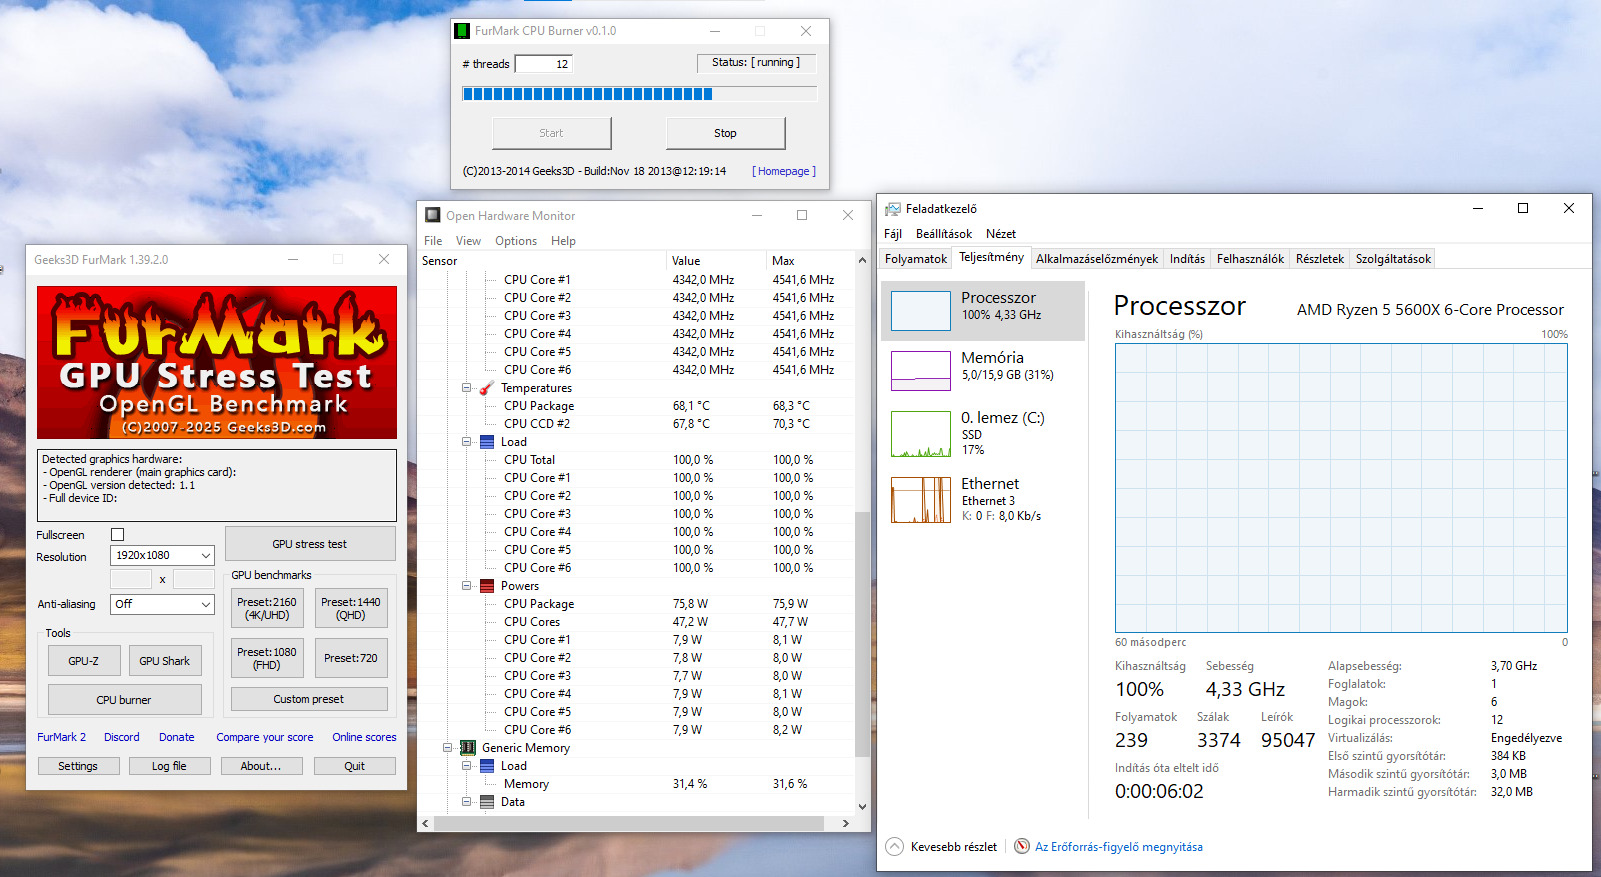The width and height of the screenshot is (1601, 877).
Task: Select the 0. lemez (C:) disk thumbnail
Action: 921,434
